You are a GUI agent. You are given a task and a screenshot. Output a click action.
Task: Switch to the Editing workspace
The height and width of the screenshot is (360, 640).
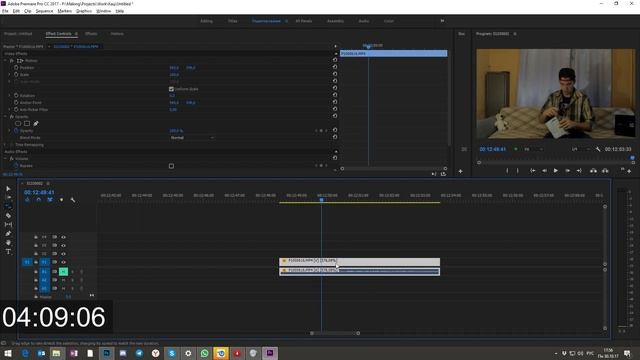pos(206,21)
